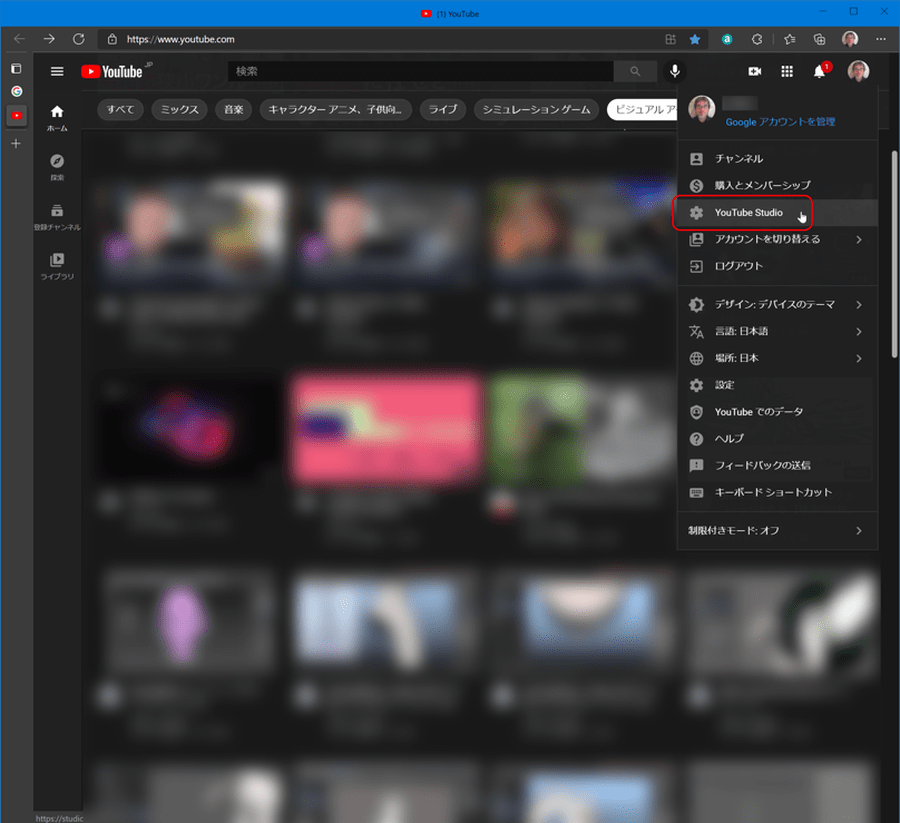Click the voice search microphone icon
Viewport: 900px width, 823px height.
(675, 71)
